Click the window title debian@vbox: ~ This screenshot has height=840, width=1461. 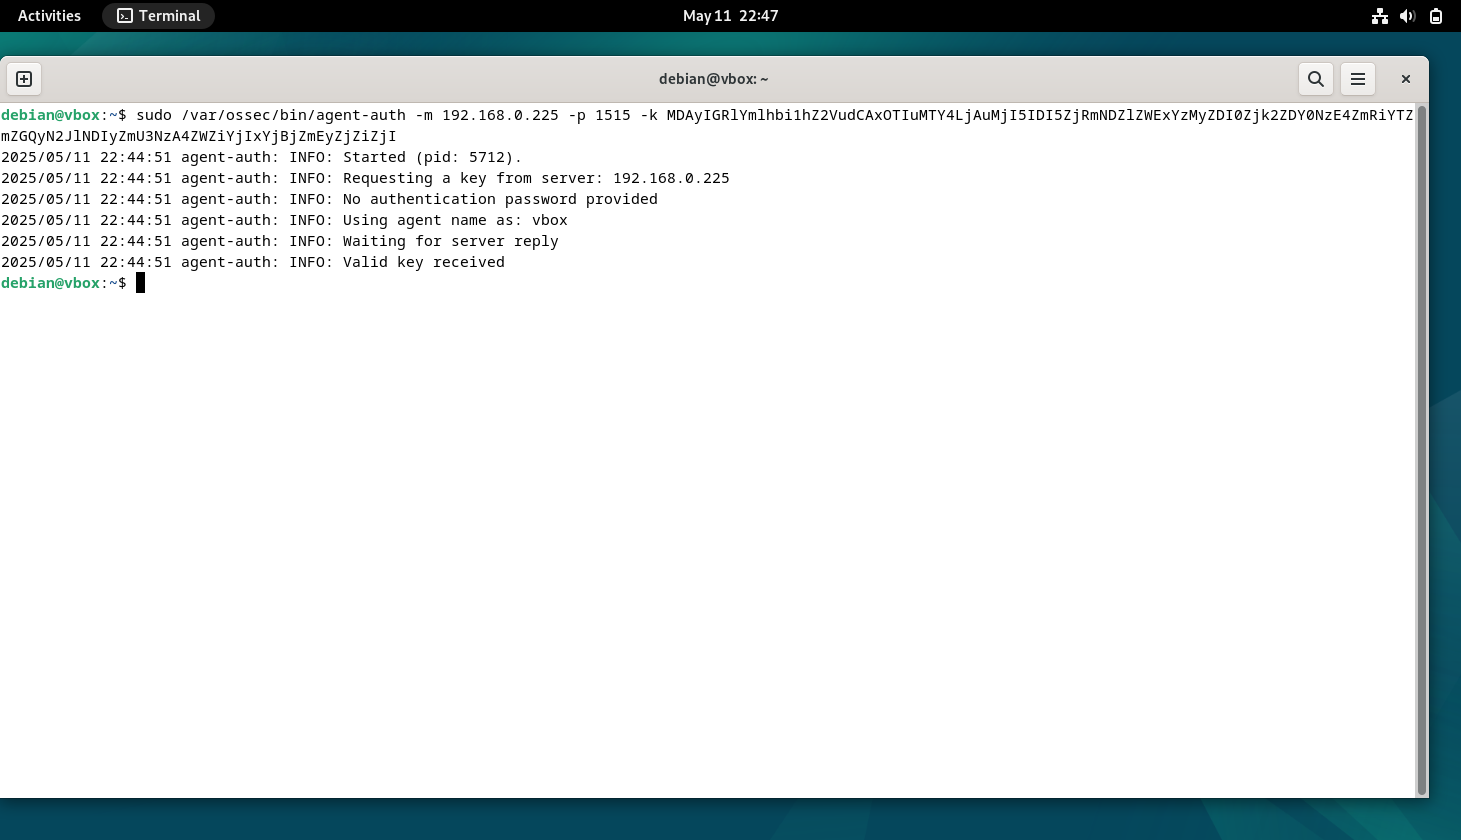(713, 79)
